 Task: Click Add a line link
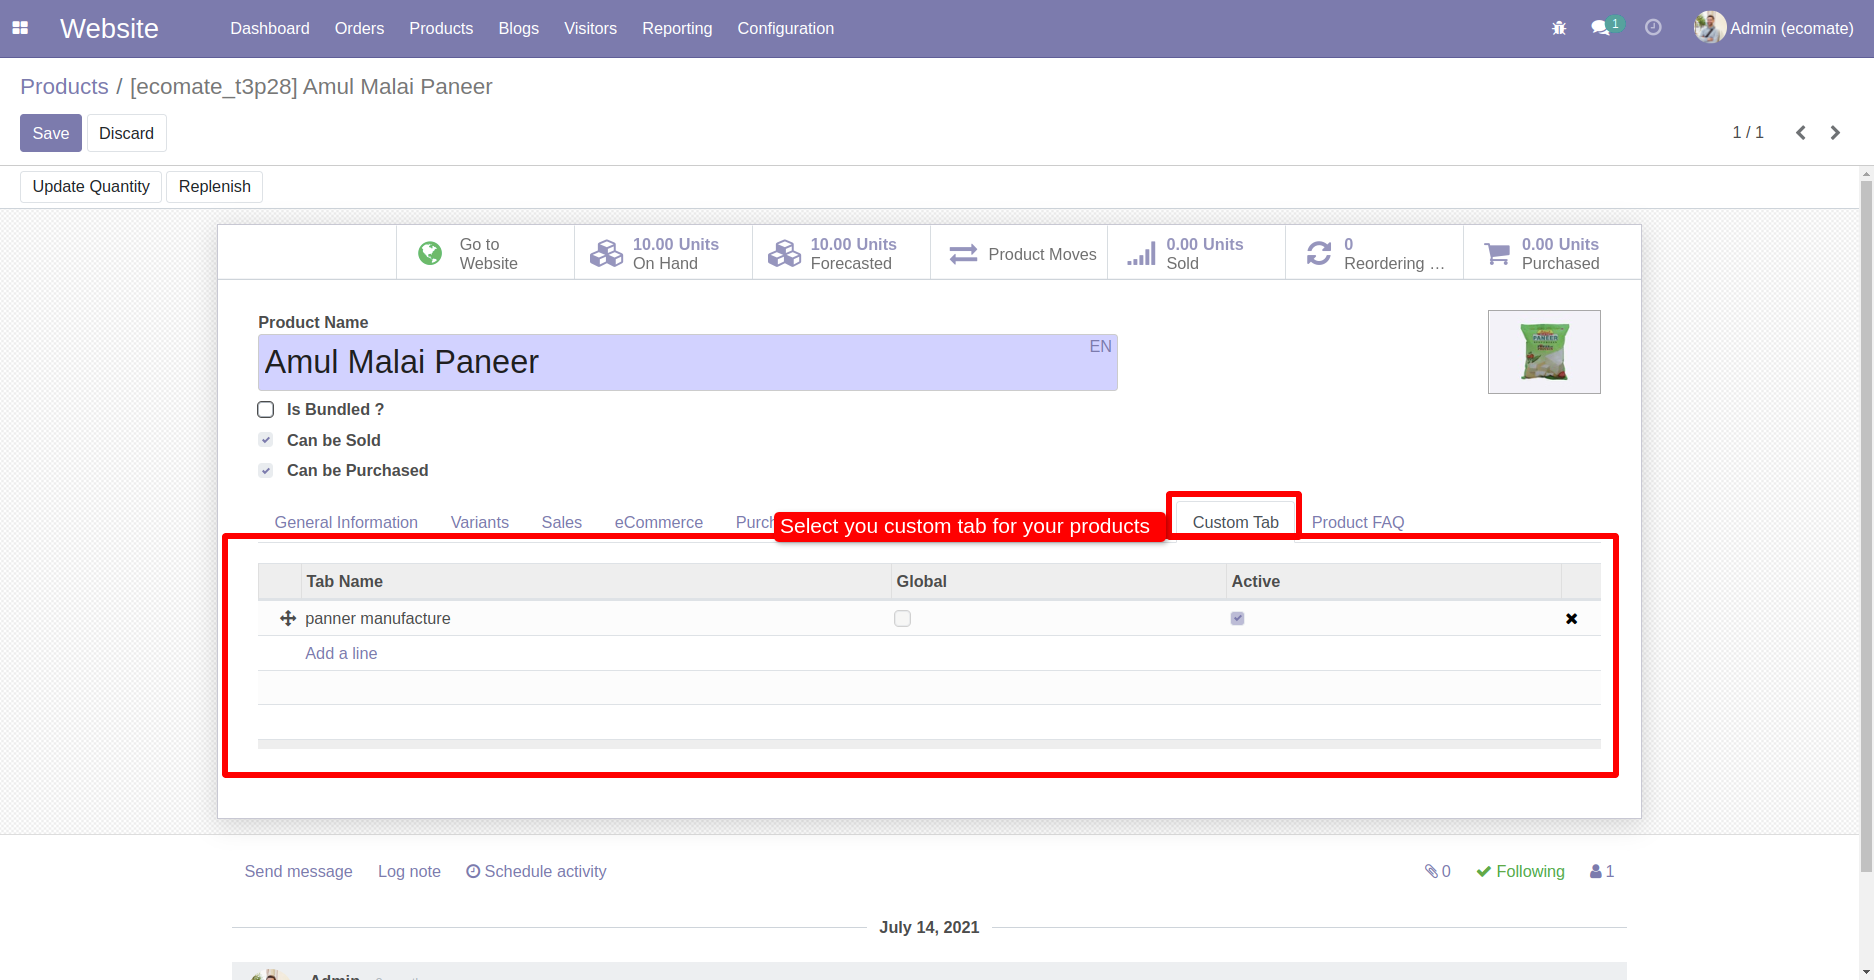pos(341,653)
